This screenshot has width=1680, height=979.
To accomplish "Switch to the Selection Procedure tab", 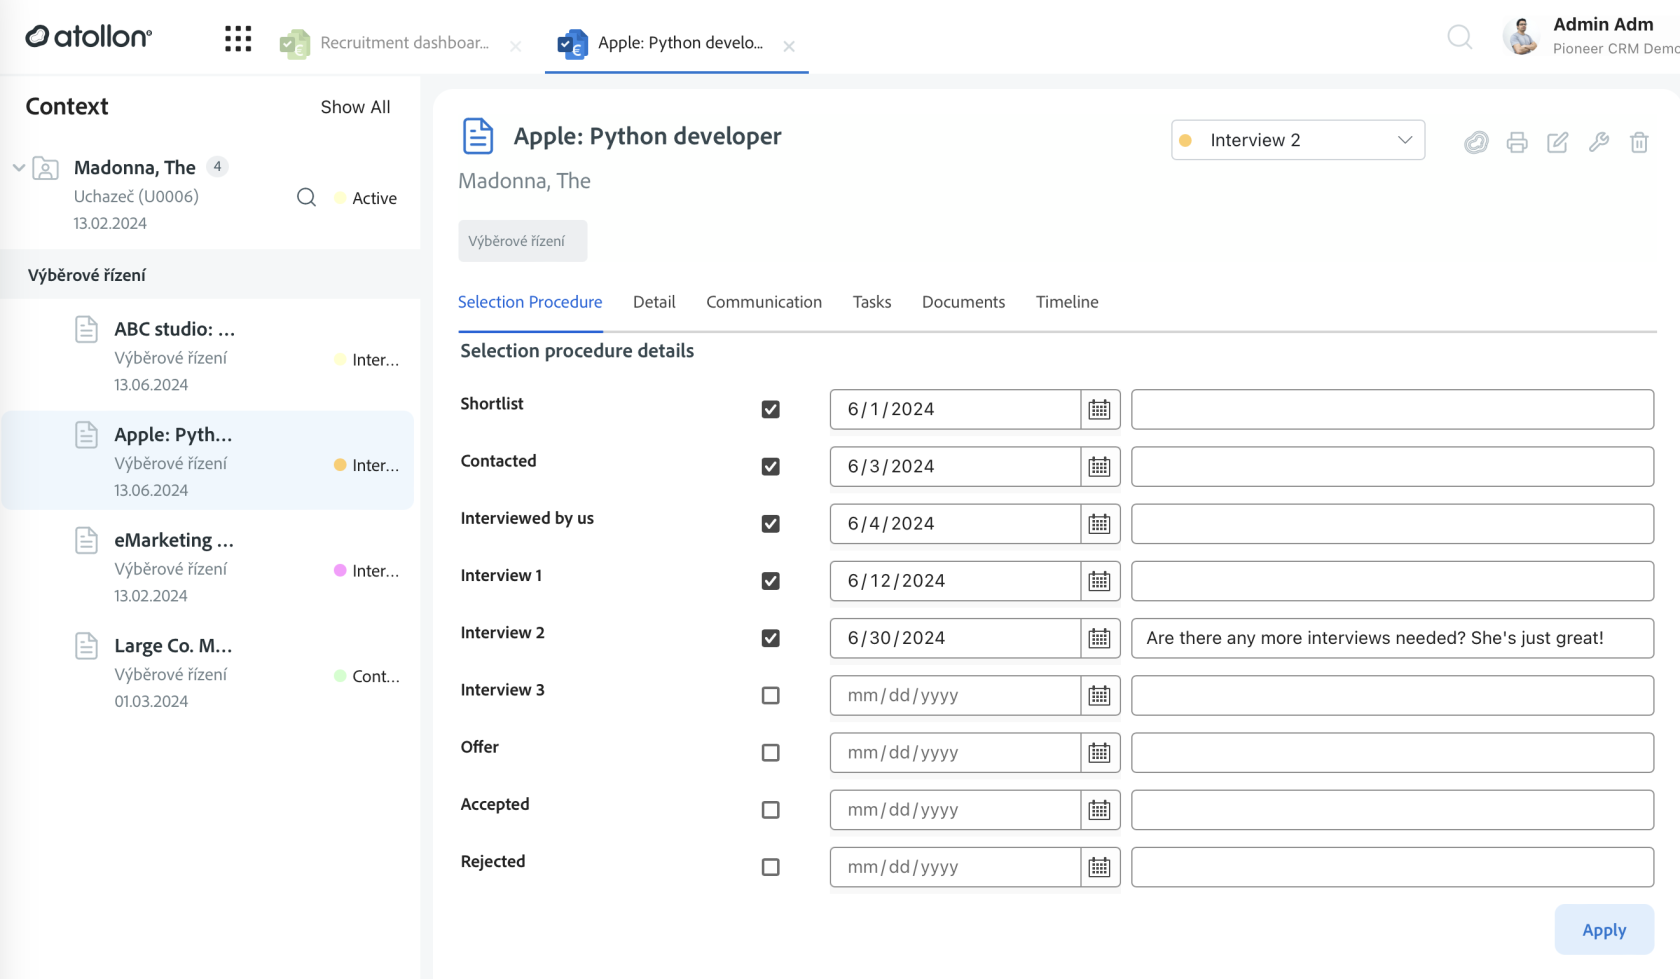I will tap(530, 302).
